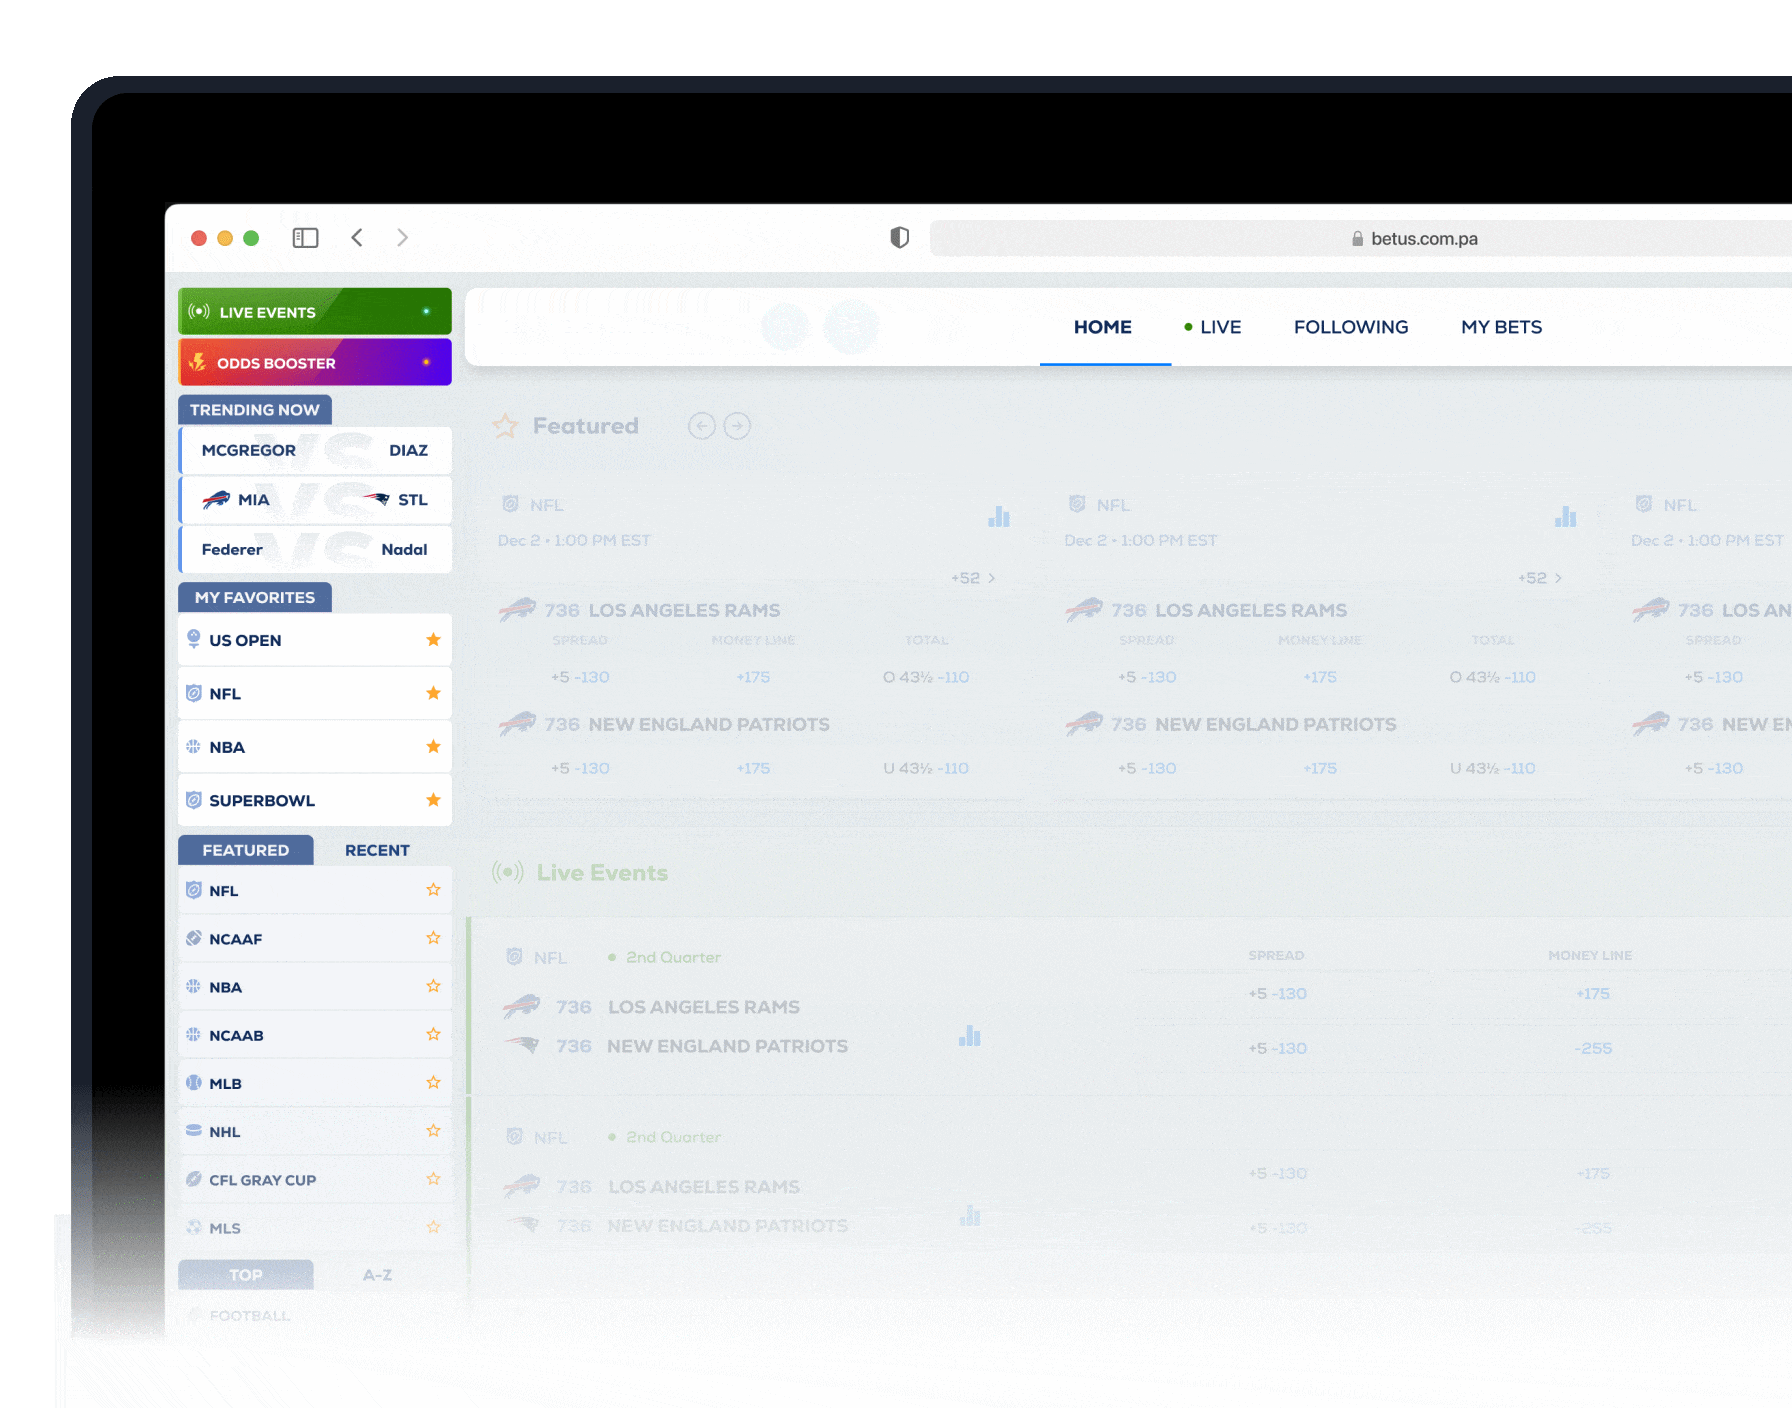Click the red close window button
The height and width of the screenshot is (1408, 1792).
[x=199, y=238]
